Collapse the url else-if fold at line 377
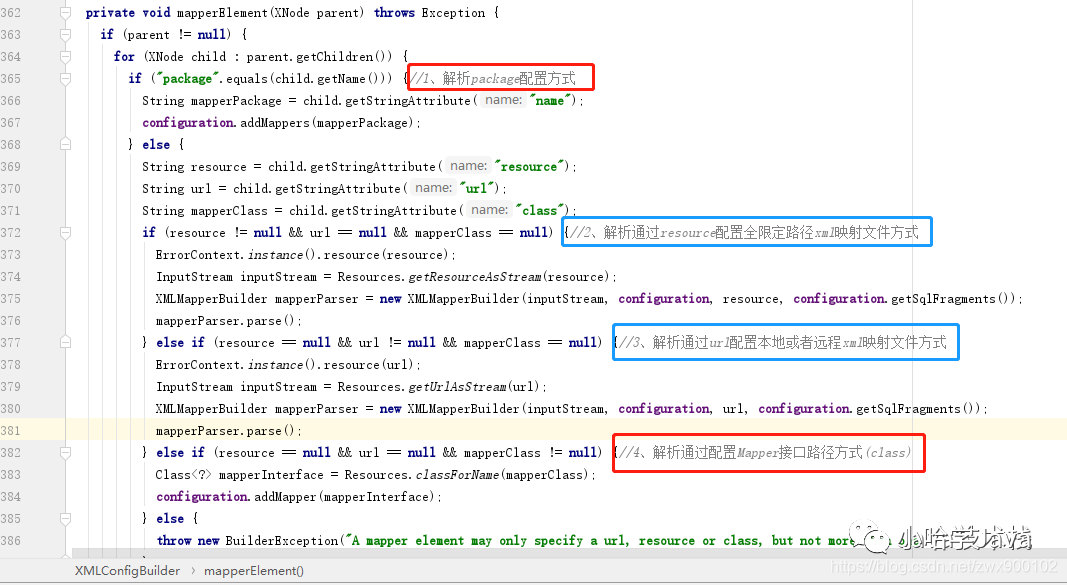 click(65, 342)
